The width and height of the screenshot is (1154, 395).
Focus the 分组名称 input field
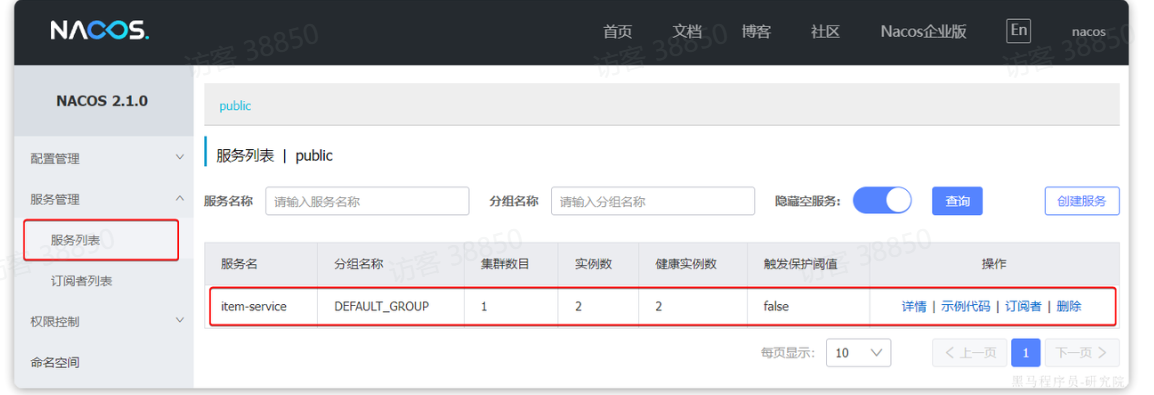click(x=653, y=201)
